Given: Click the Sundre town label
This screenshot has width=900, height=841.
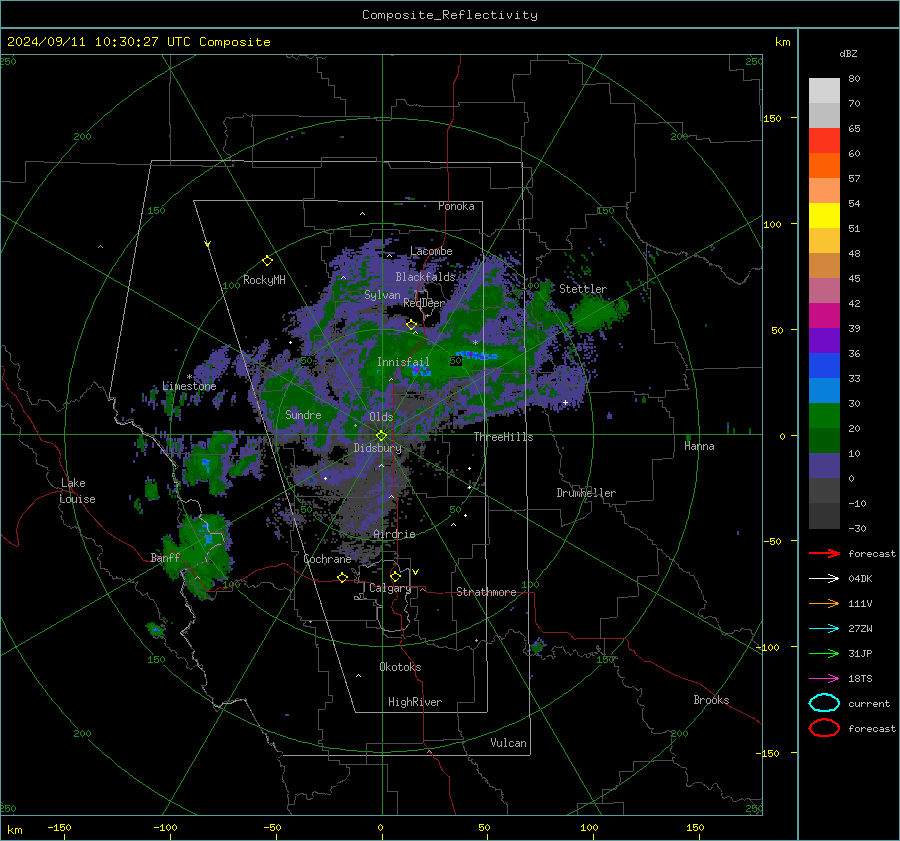Looking at the screenshot, I should click(303, 414).
